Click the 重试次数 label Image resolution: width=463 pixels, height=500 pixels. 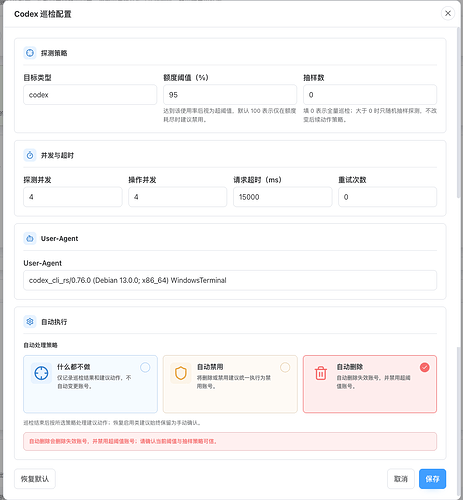coord(352,180)
